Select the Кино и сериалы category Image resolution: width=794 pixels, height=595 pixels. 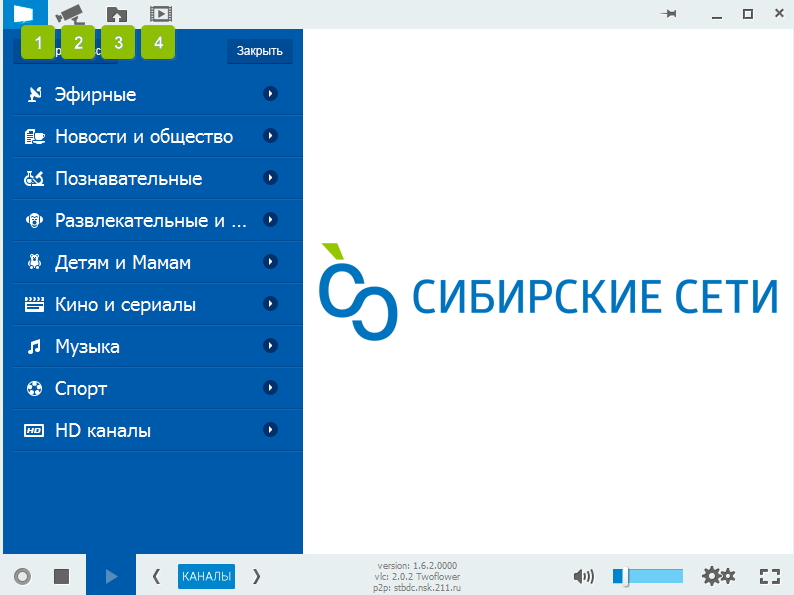[x=158, y=304]
